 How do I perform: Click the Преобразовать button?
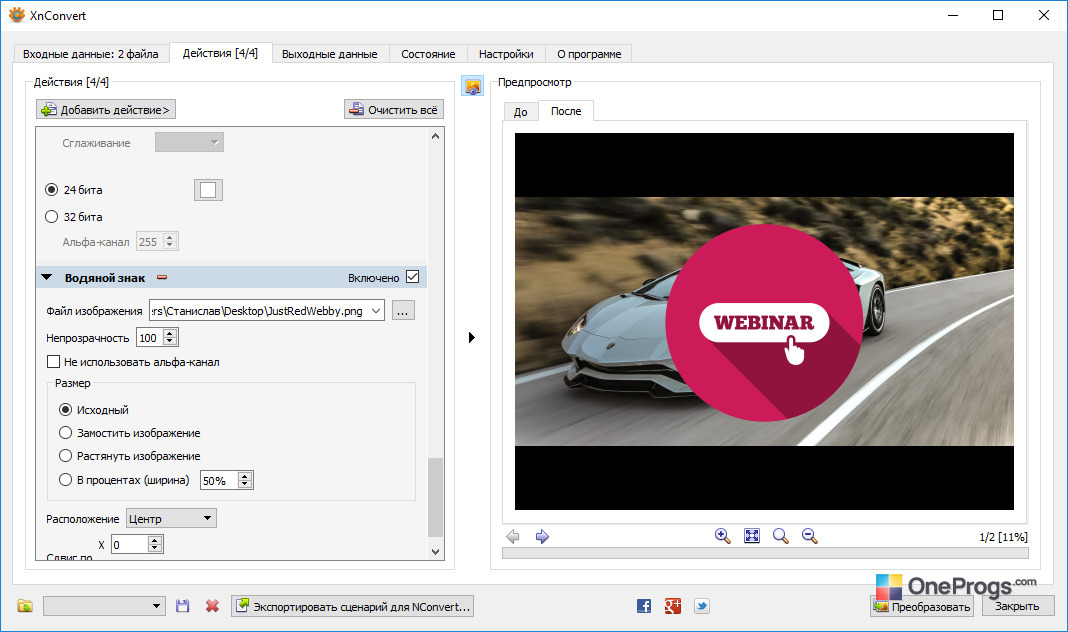click(x=922, y=606)
